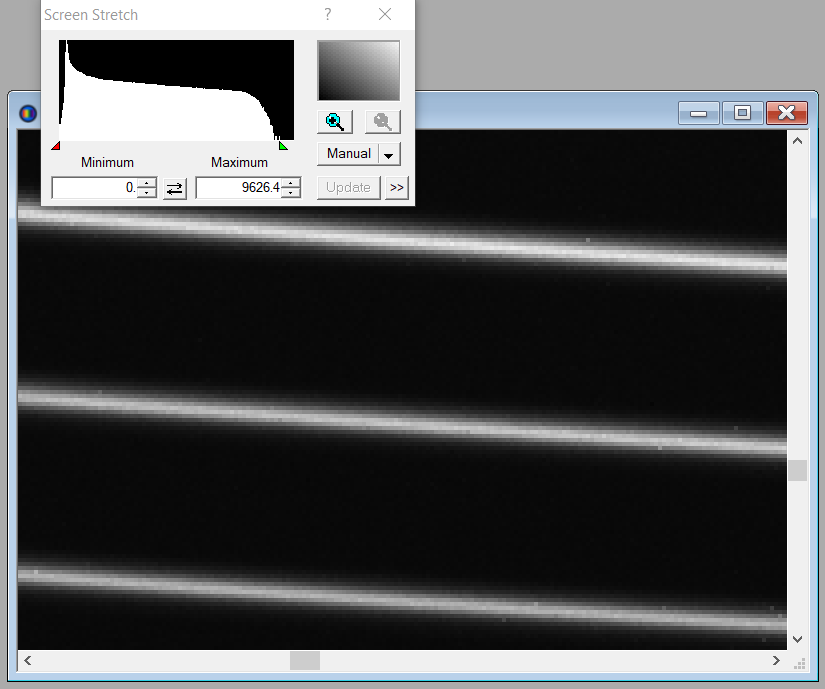Click the vertical scrollbar down arrow
Screen dimensions: 825x689
pyautogui.click(x=797, y=638)
